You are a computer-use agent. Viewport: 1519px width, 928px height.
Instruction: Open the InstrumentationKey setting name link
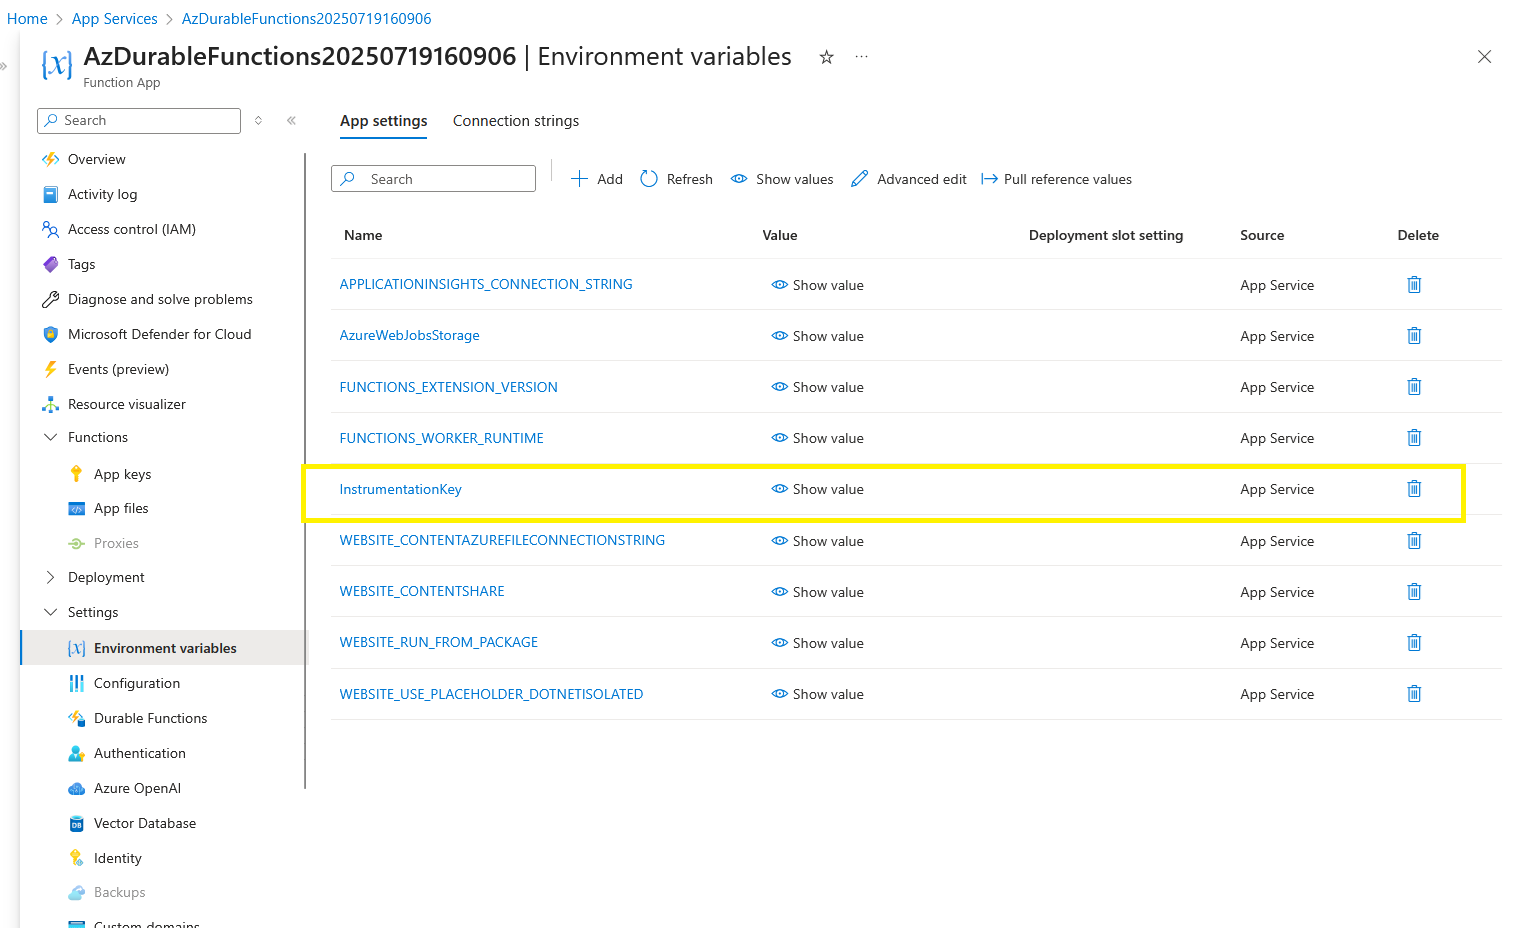tap(400, 489)
